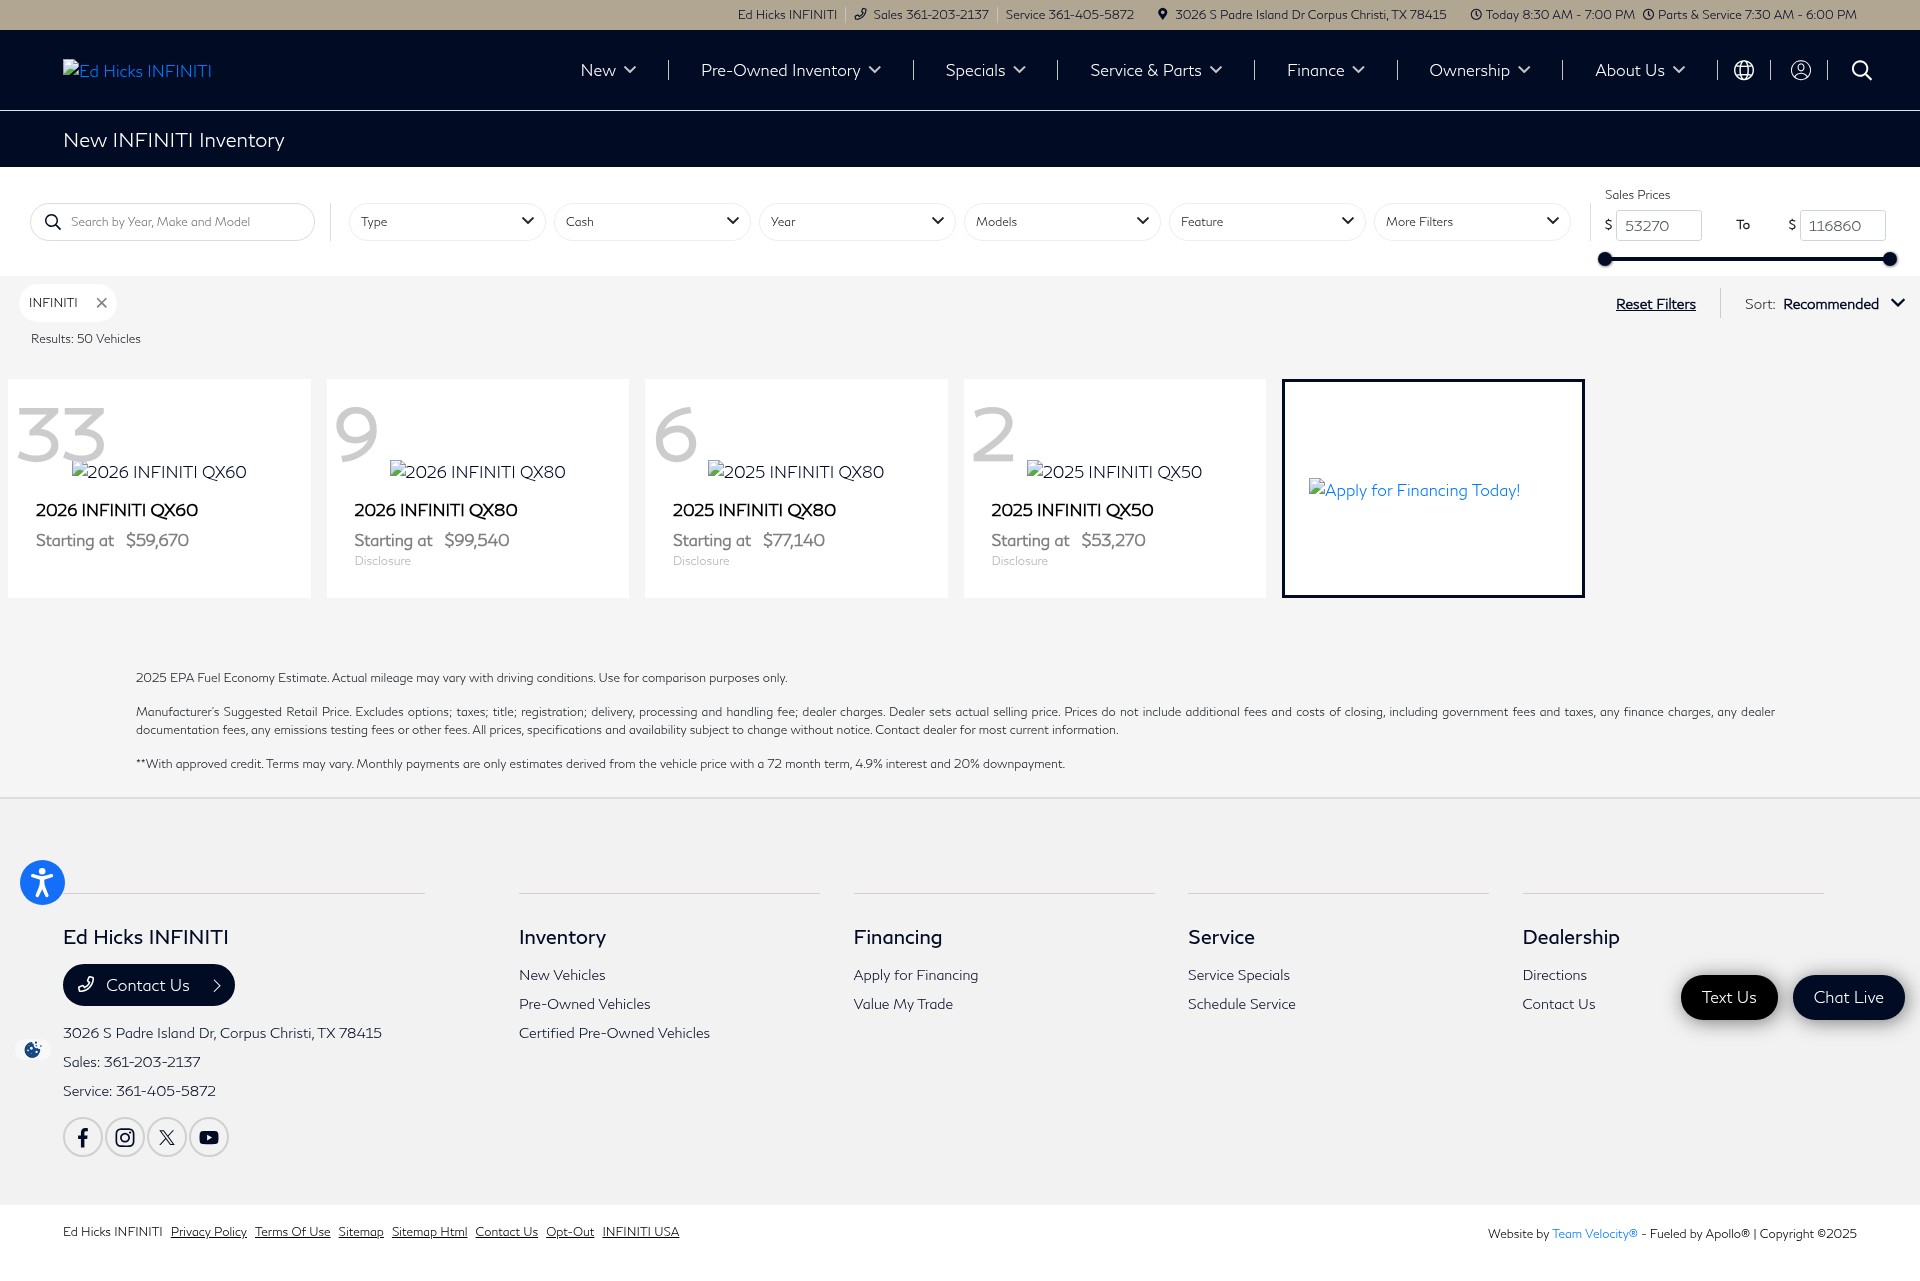Open New Vehicles footer link
This screenshot has height=1281, width=1920.
(562, 975)
